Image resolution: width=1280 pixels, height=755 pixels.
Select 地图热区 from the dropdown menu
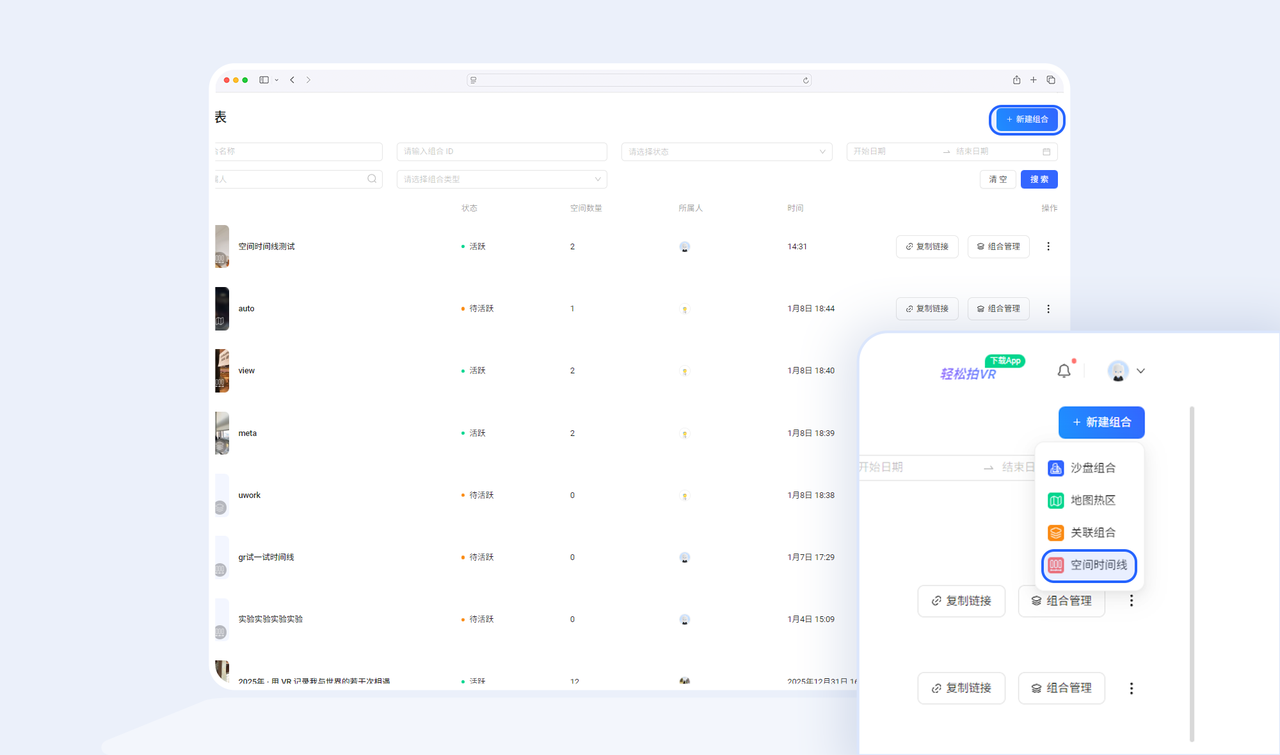coord(1092,500)
